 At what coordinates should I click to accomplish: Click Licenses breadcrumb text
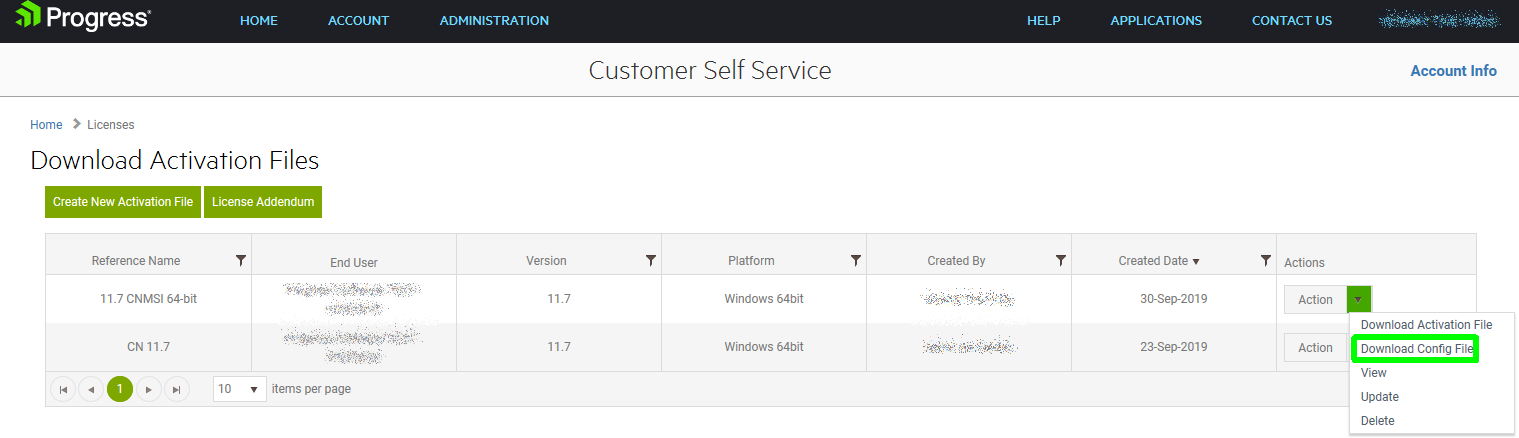pos(111,125)
